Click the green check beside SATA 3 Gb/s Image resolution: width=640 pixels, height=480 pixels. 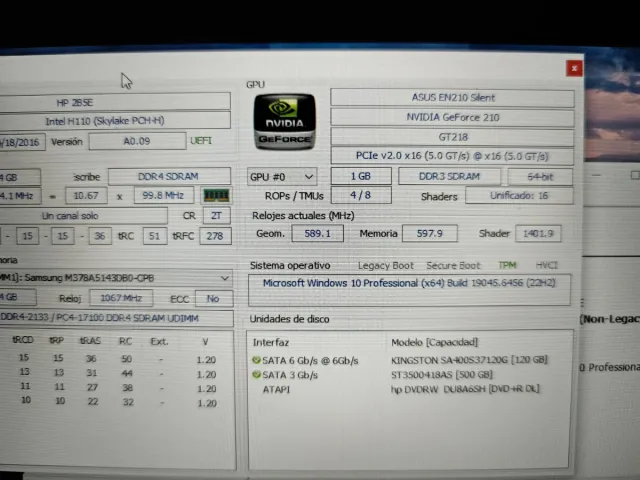click(256, 375)
